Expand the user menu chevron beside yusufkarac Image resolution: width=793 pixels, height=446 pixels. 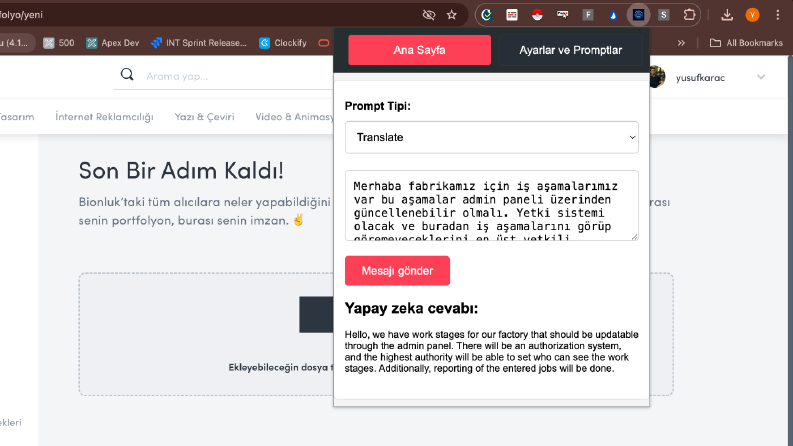tap(761, 77)
